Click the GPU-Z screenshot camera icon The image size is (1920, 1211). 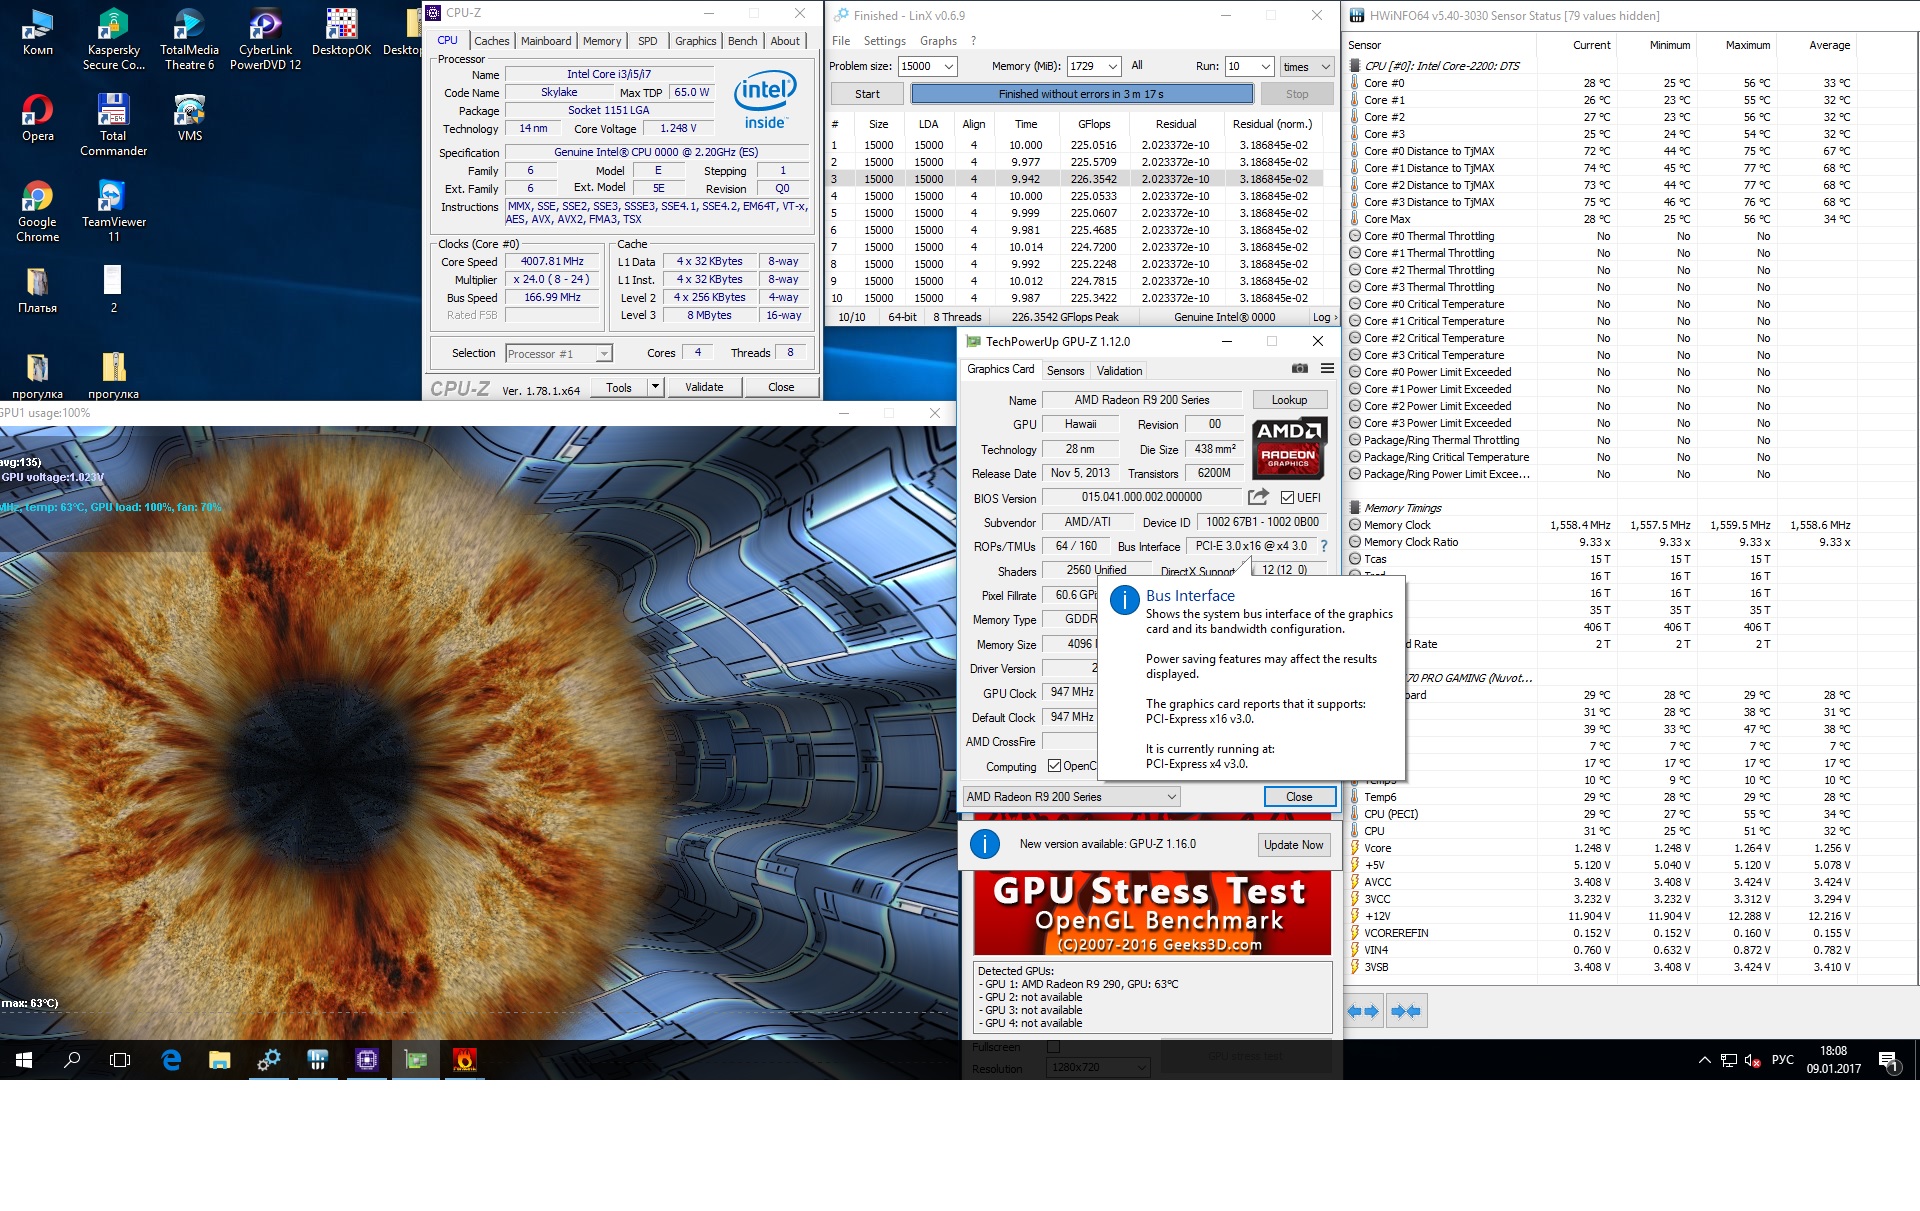1299,369
